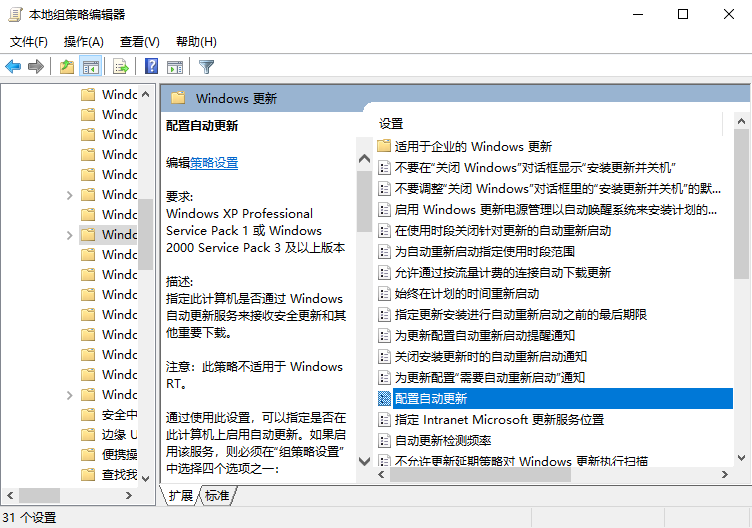This screenshot has height=528, width=752.
Task: Go up one level with folder-arrow icon
Action: (67, 66)
